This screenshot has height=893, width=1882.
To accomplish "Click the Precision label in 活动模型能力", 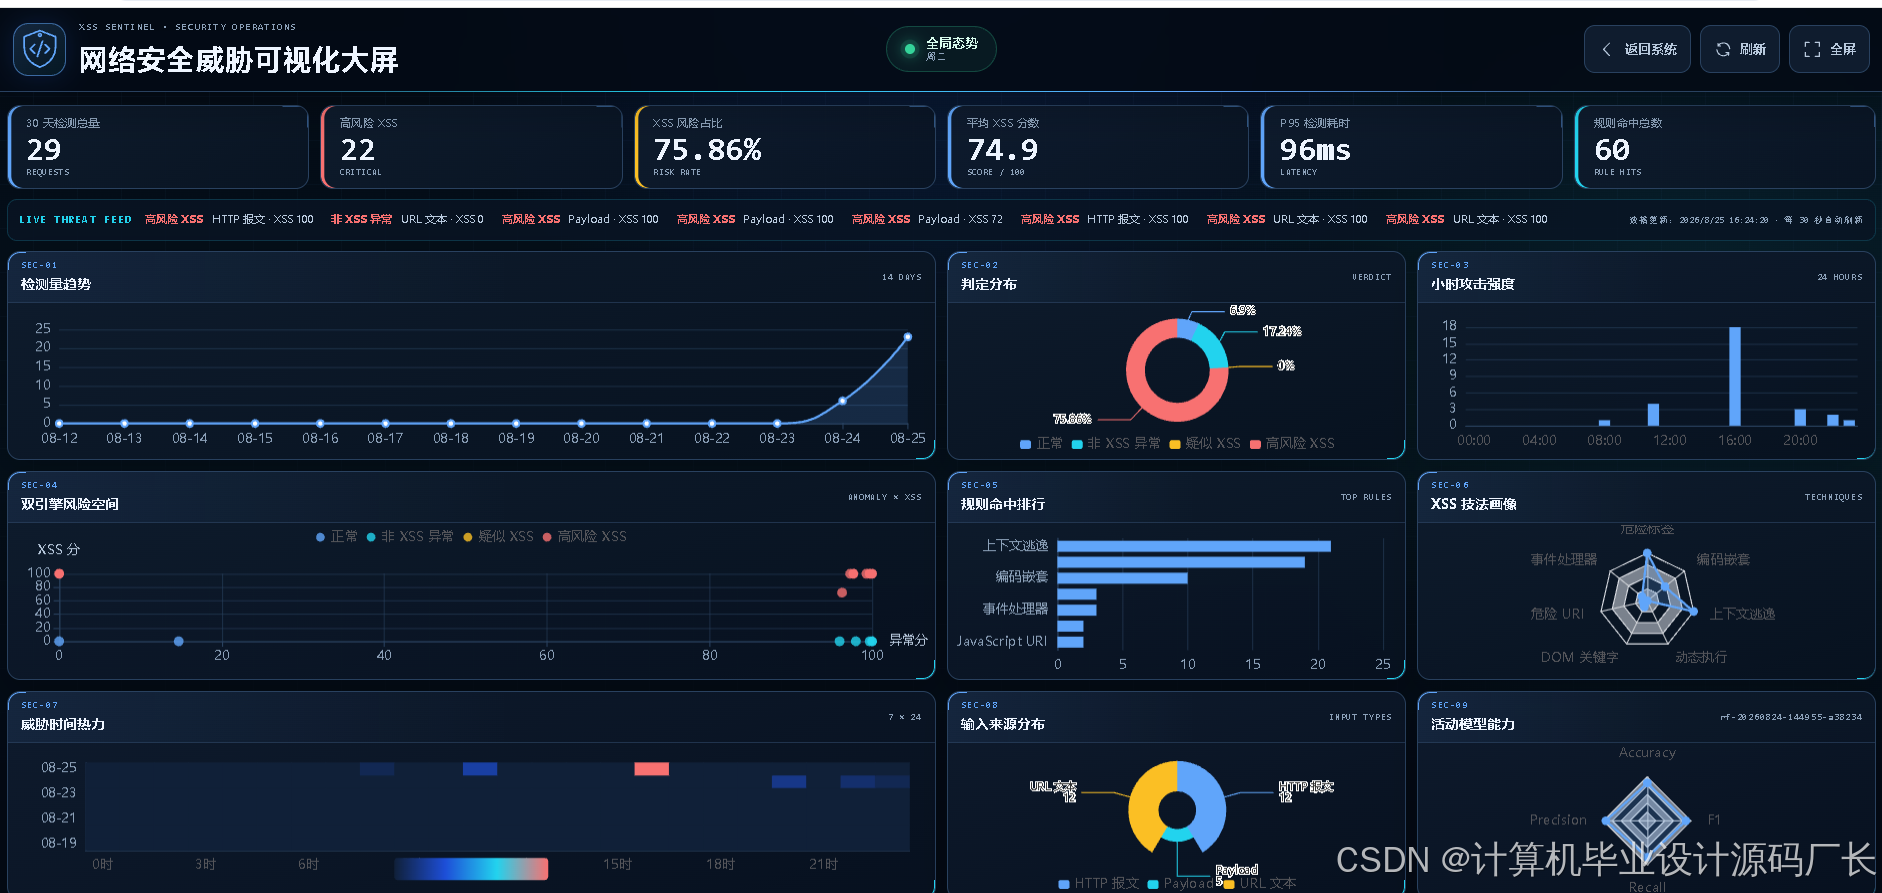I will tap(1558, 820).
